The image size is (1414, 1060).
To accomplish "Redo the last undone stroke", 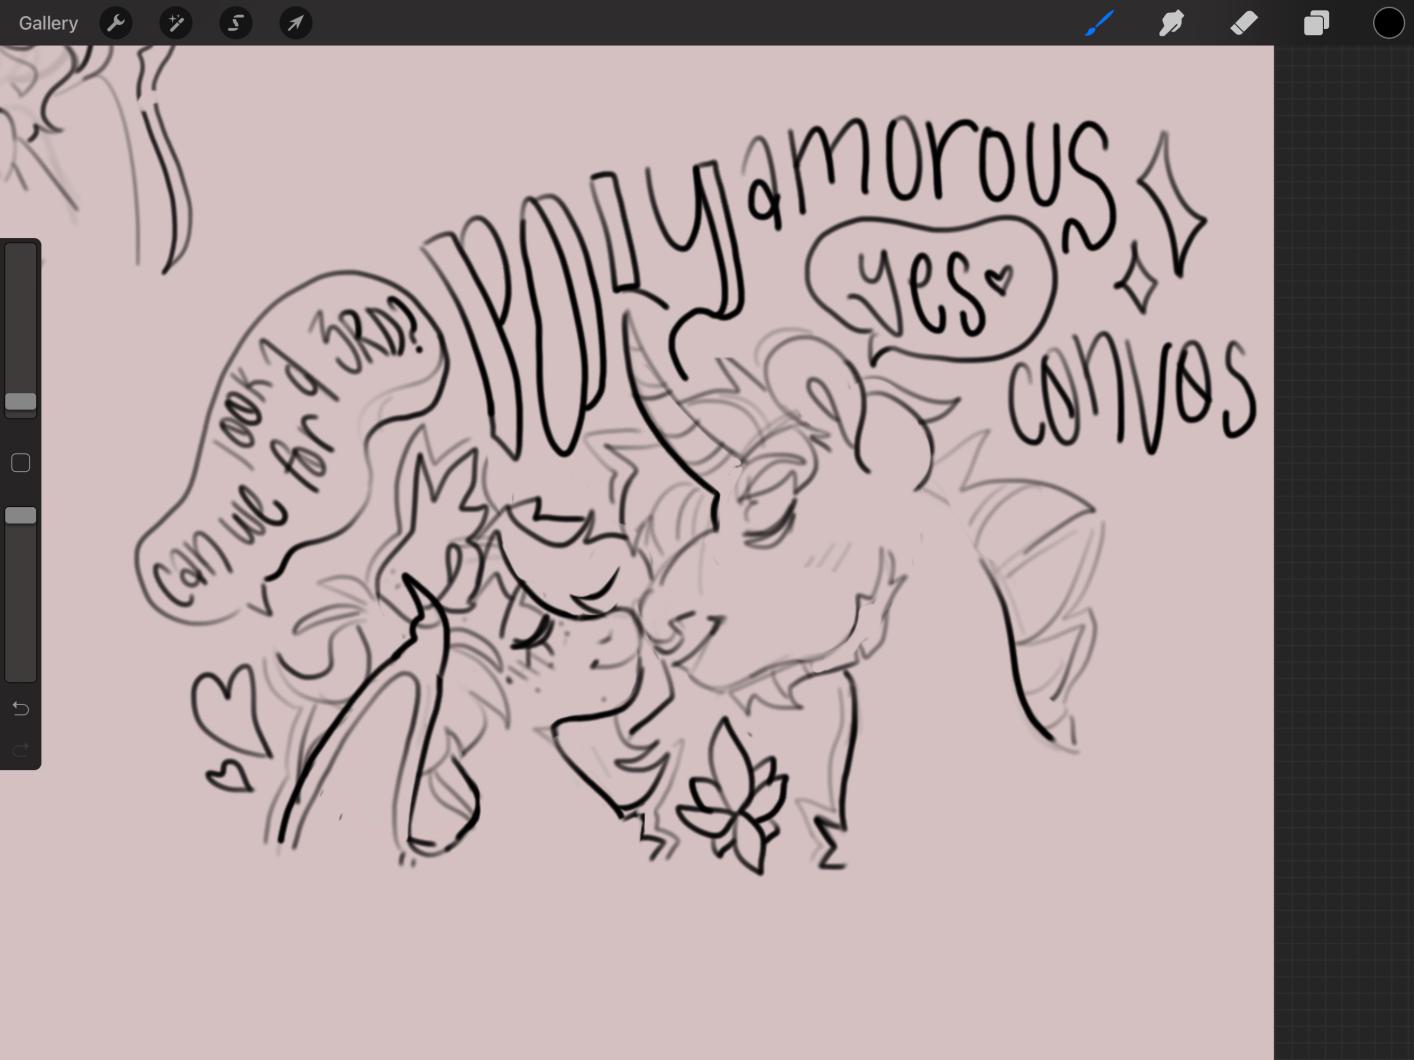I will [x=20, y=750].
